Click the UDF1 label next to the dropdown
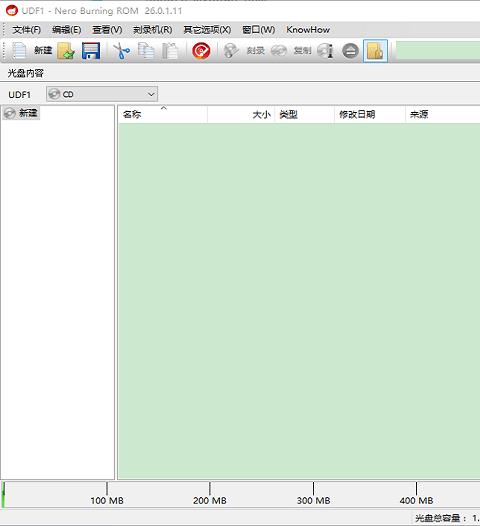This screenshot has width=480, height=526. pyautogui.click(x=19, y=95)
